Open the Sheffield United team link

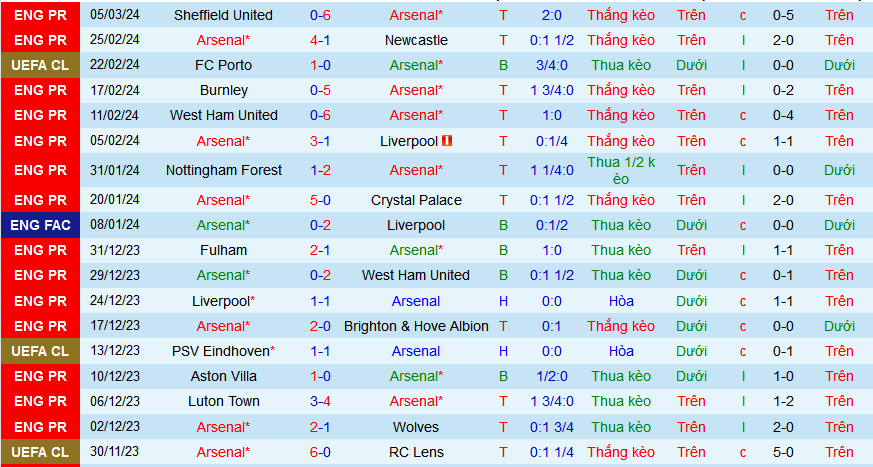pos(223,15)
